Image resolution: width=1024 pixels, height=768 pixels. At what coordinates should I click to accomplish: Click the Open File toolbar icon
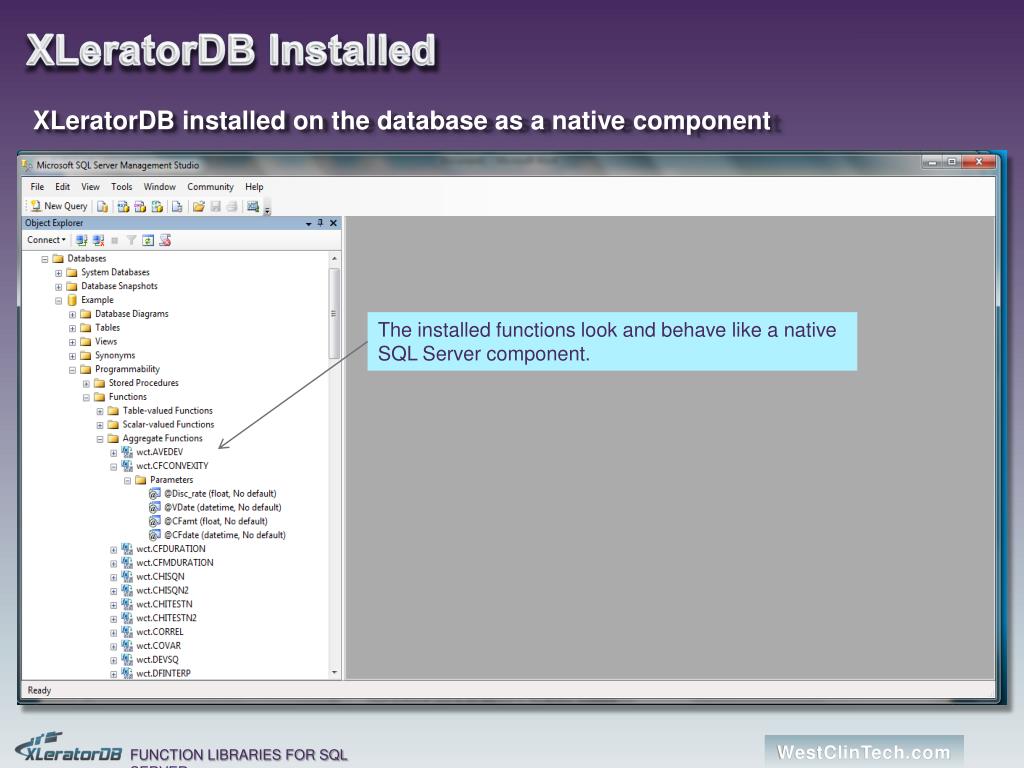point(199,206)
